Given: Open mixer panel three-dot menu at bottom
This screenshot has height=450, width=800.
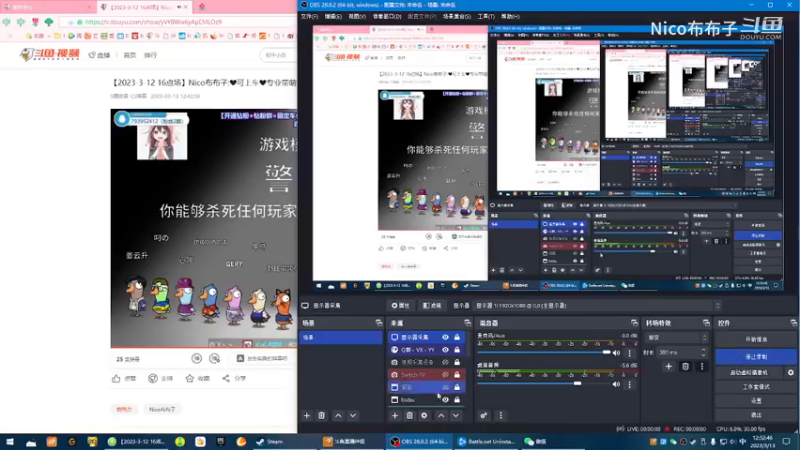Looking at the screenshot, I should point(501,415).
